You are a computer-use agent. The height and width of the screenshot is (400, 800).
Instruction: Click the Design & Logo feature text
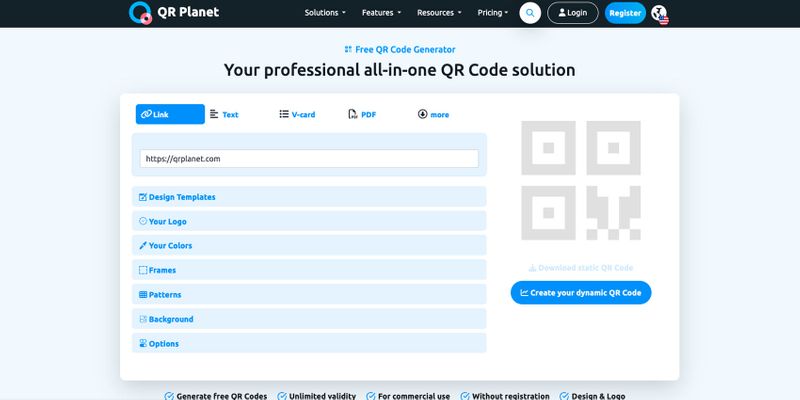click(x=598, y=396)
